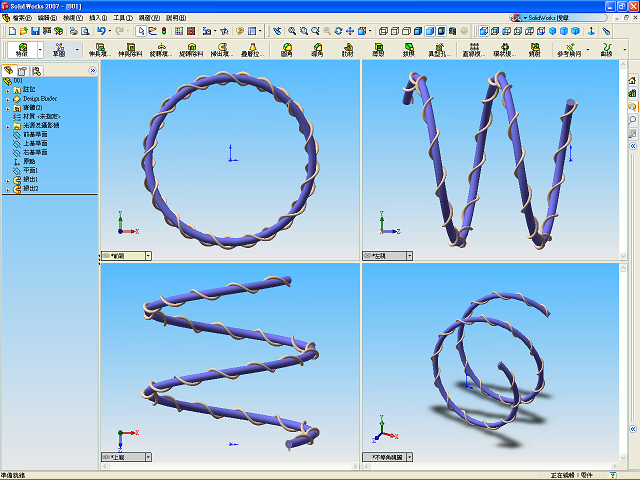Expand the 掃出1 feature node

tap(7, 180)
